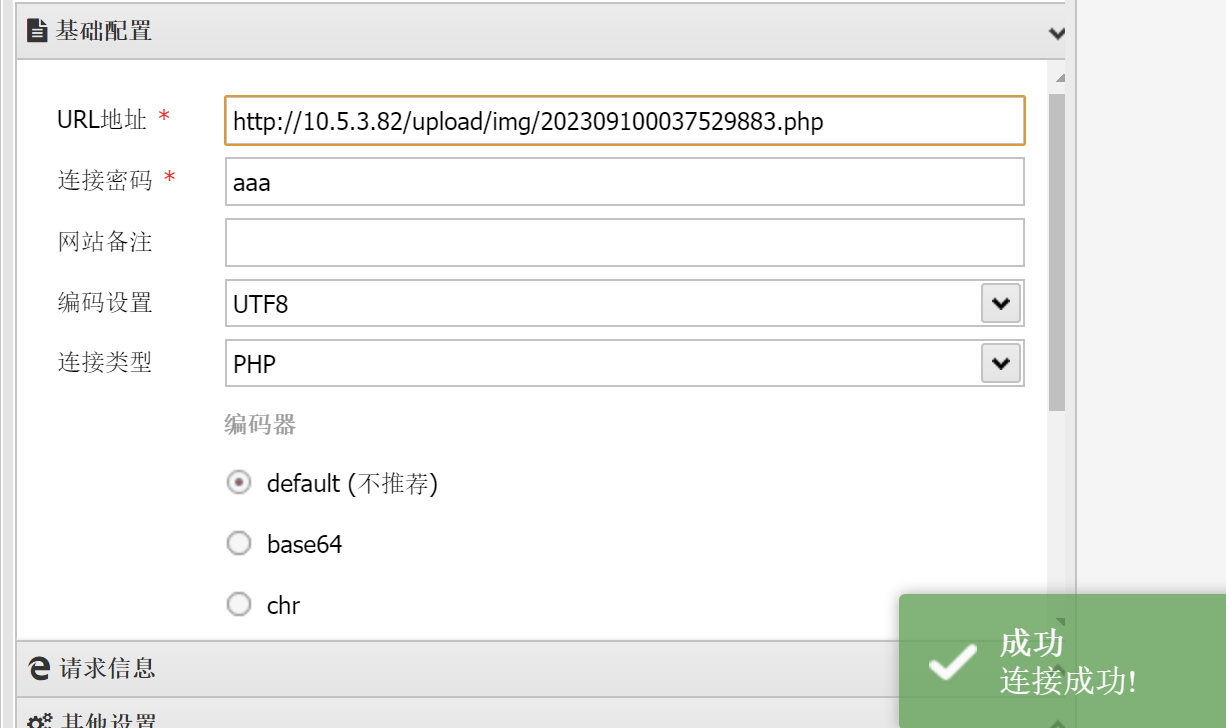Focus the URL地址 input field
The image size is (1226, 728).
[x=624, y=121]
